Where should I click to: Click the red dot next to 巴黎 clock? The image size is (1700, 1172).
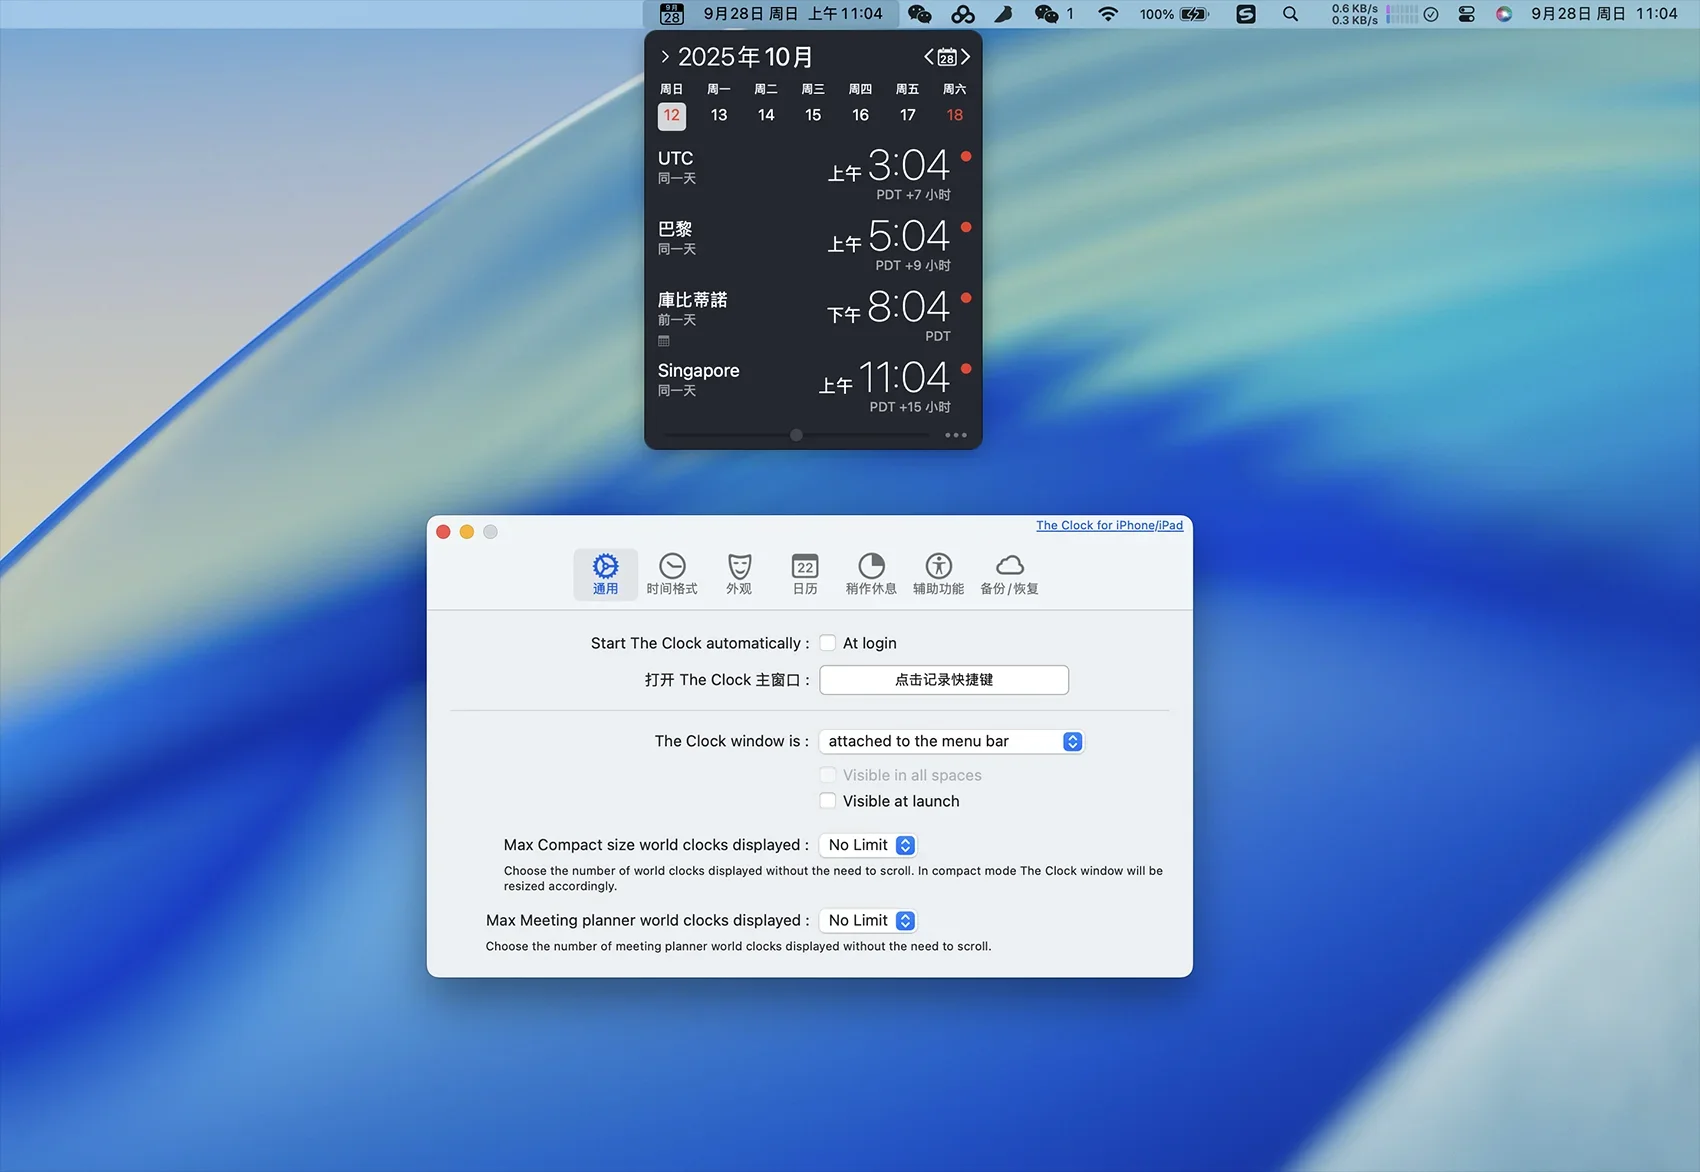[966, 227]
